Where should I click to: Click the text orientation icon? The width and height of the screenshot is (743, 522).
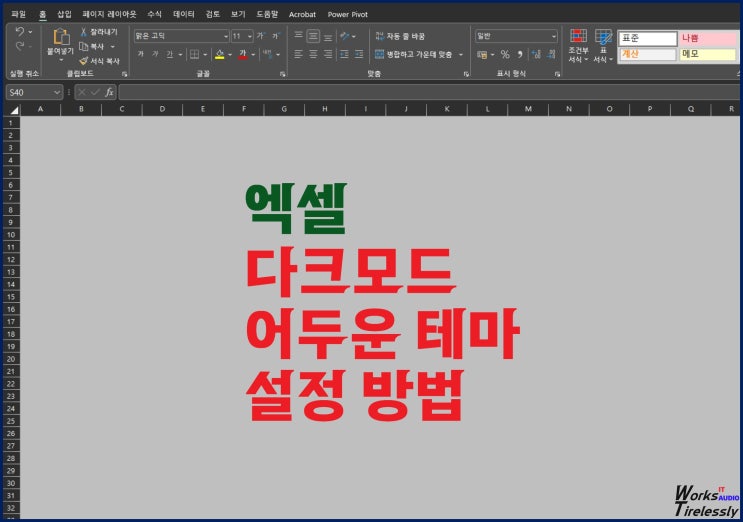(x=344, y=36)
